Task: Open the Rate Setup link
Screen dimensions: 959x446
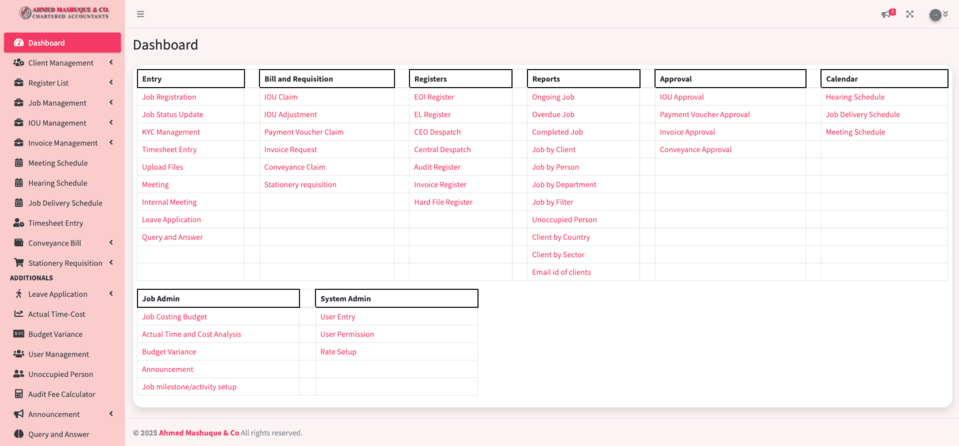Action: pos(338,352)
